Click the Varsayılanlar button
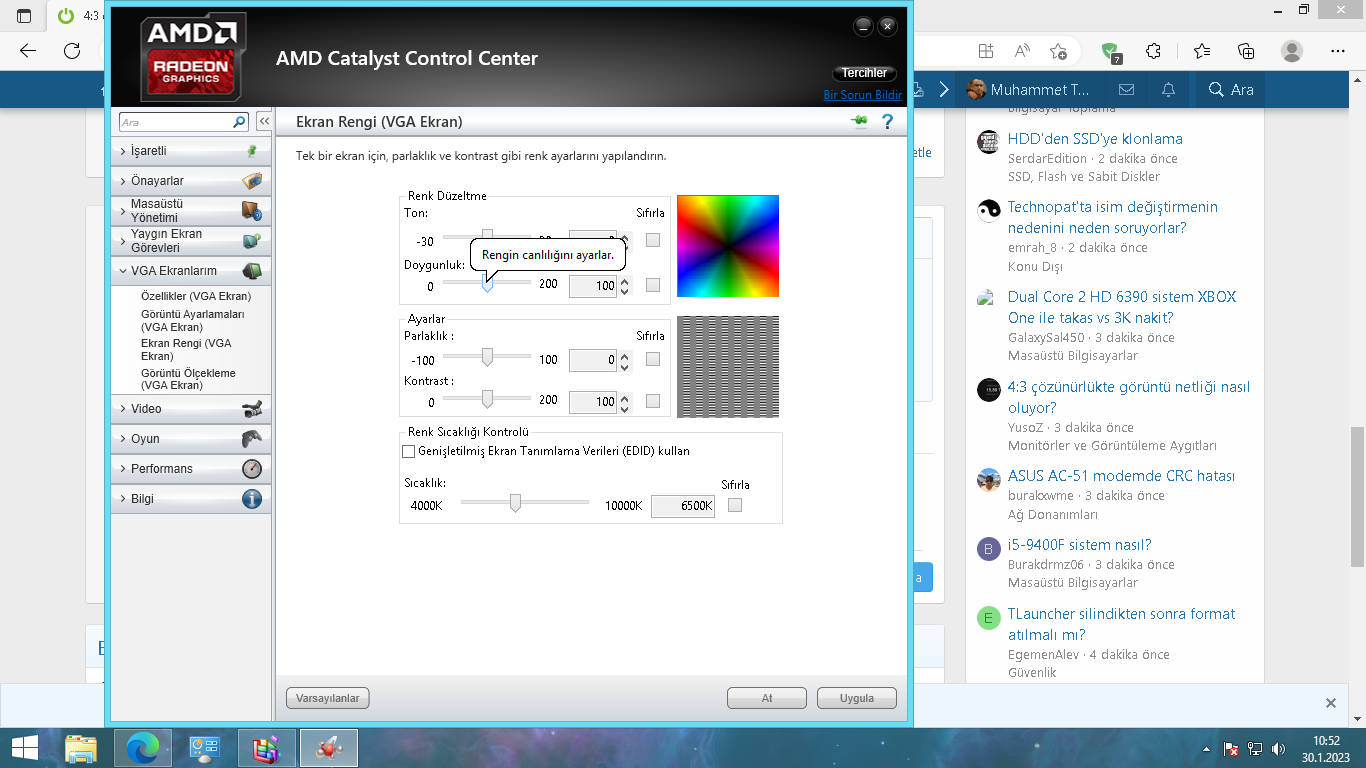 click(x=328, y=698)
